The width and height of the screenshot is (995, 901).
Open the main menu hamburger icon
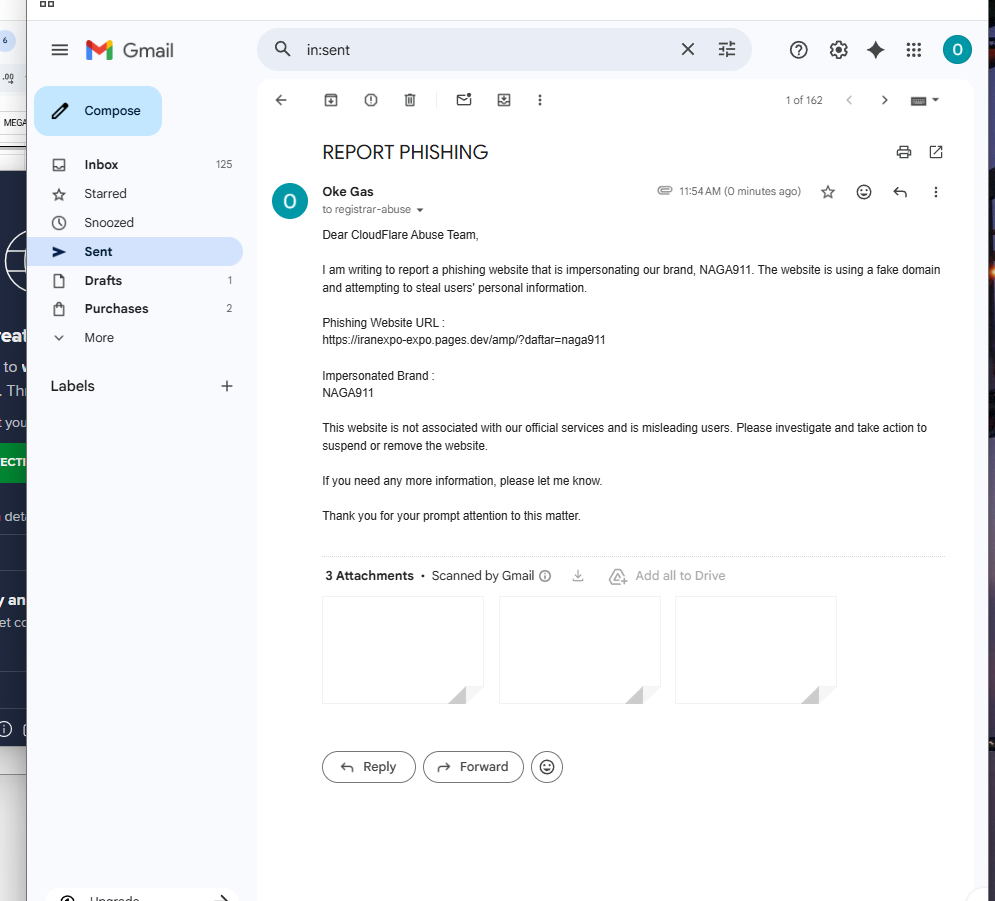60,49
